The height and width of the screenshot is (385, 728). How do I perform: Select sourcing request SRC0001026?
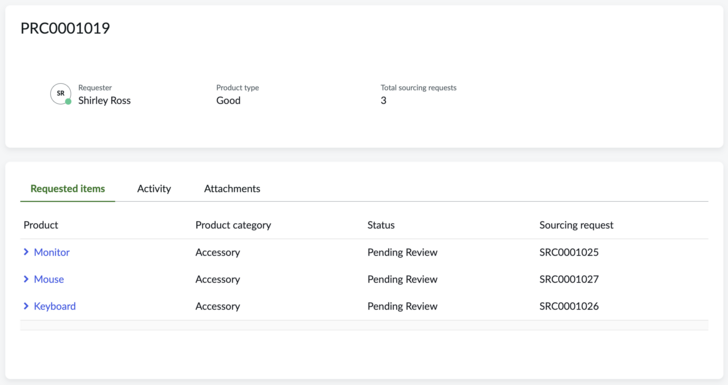[569, 306]
